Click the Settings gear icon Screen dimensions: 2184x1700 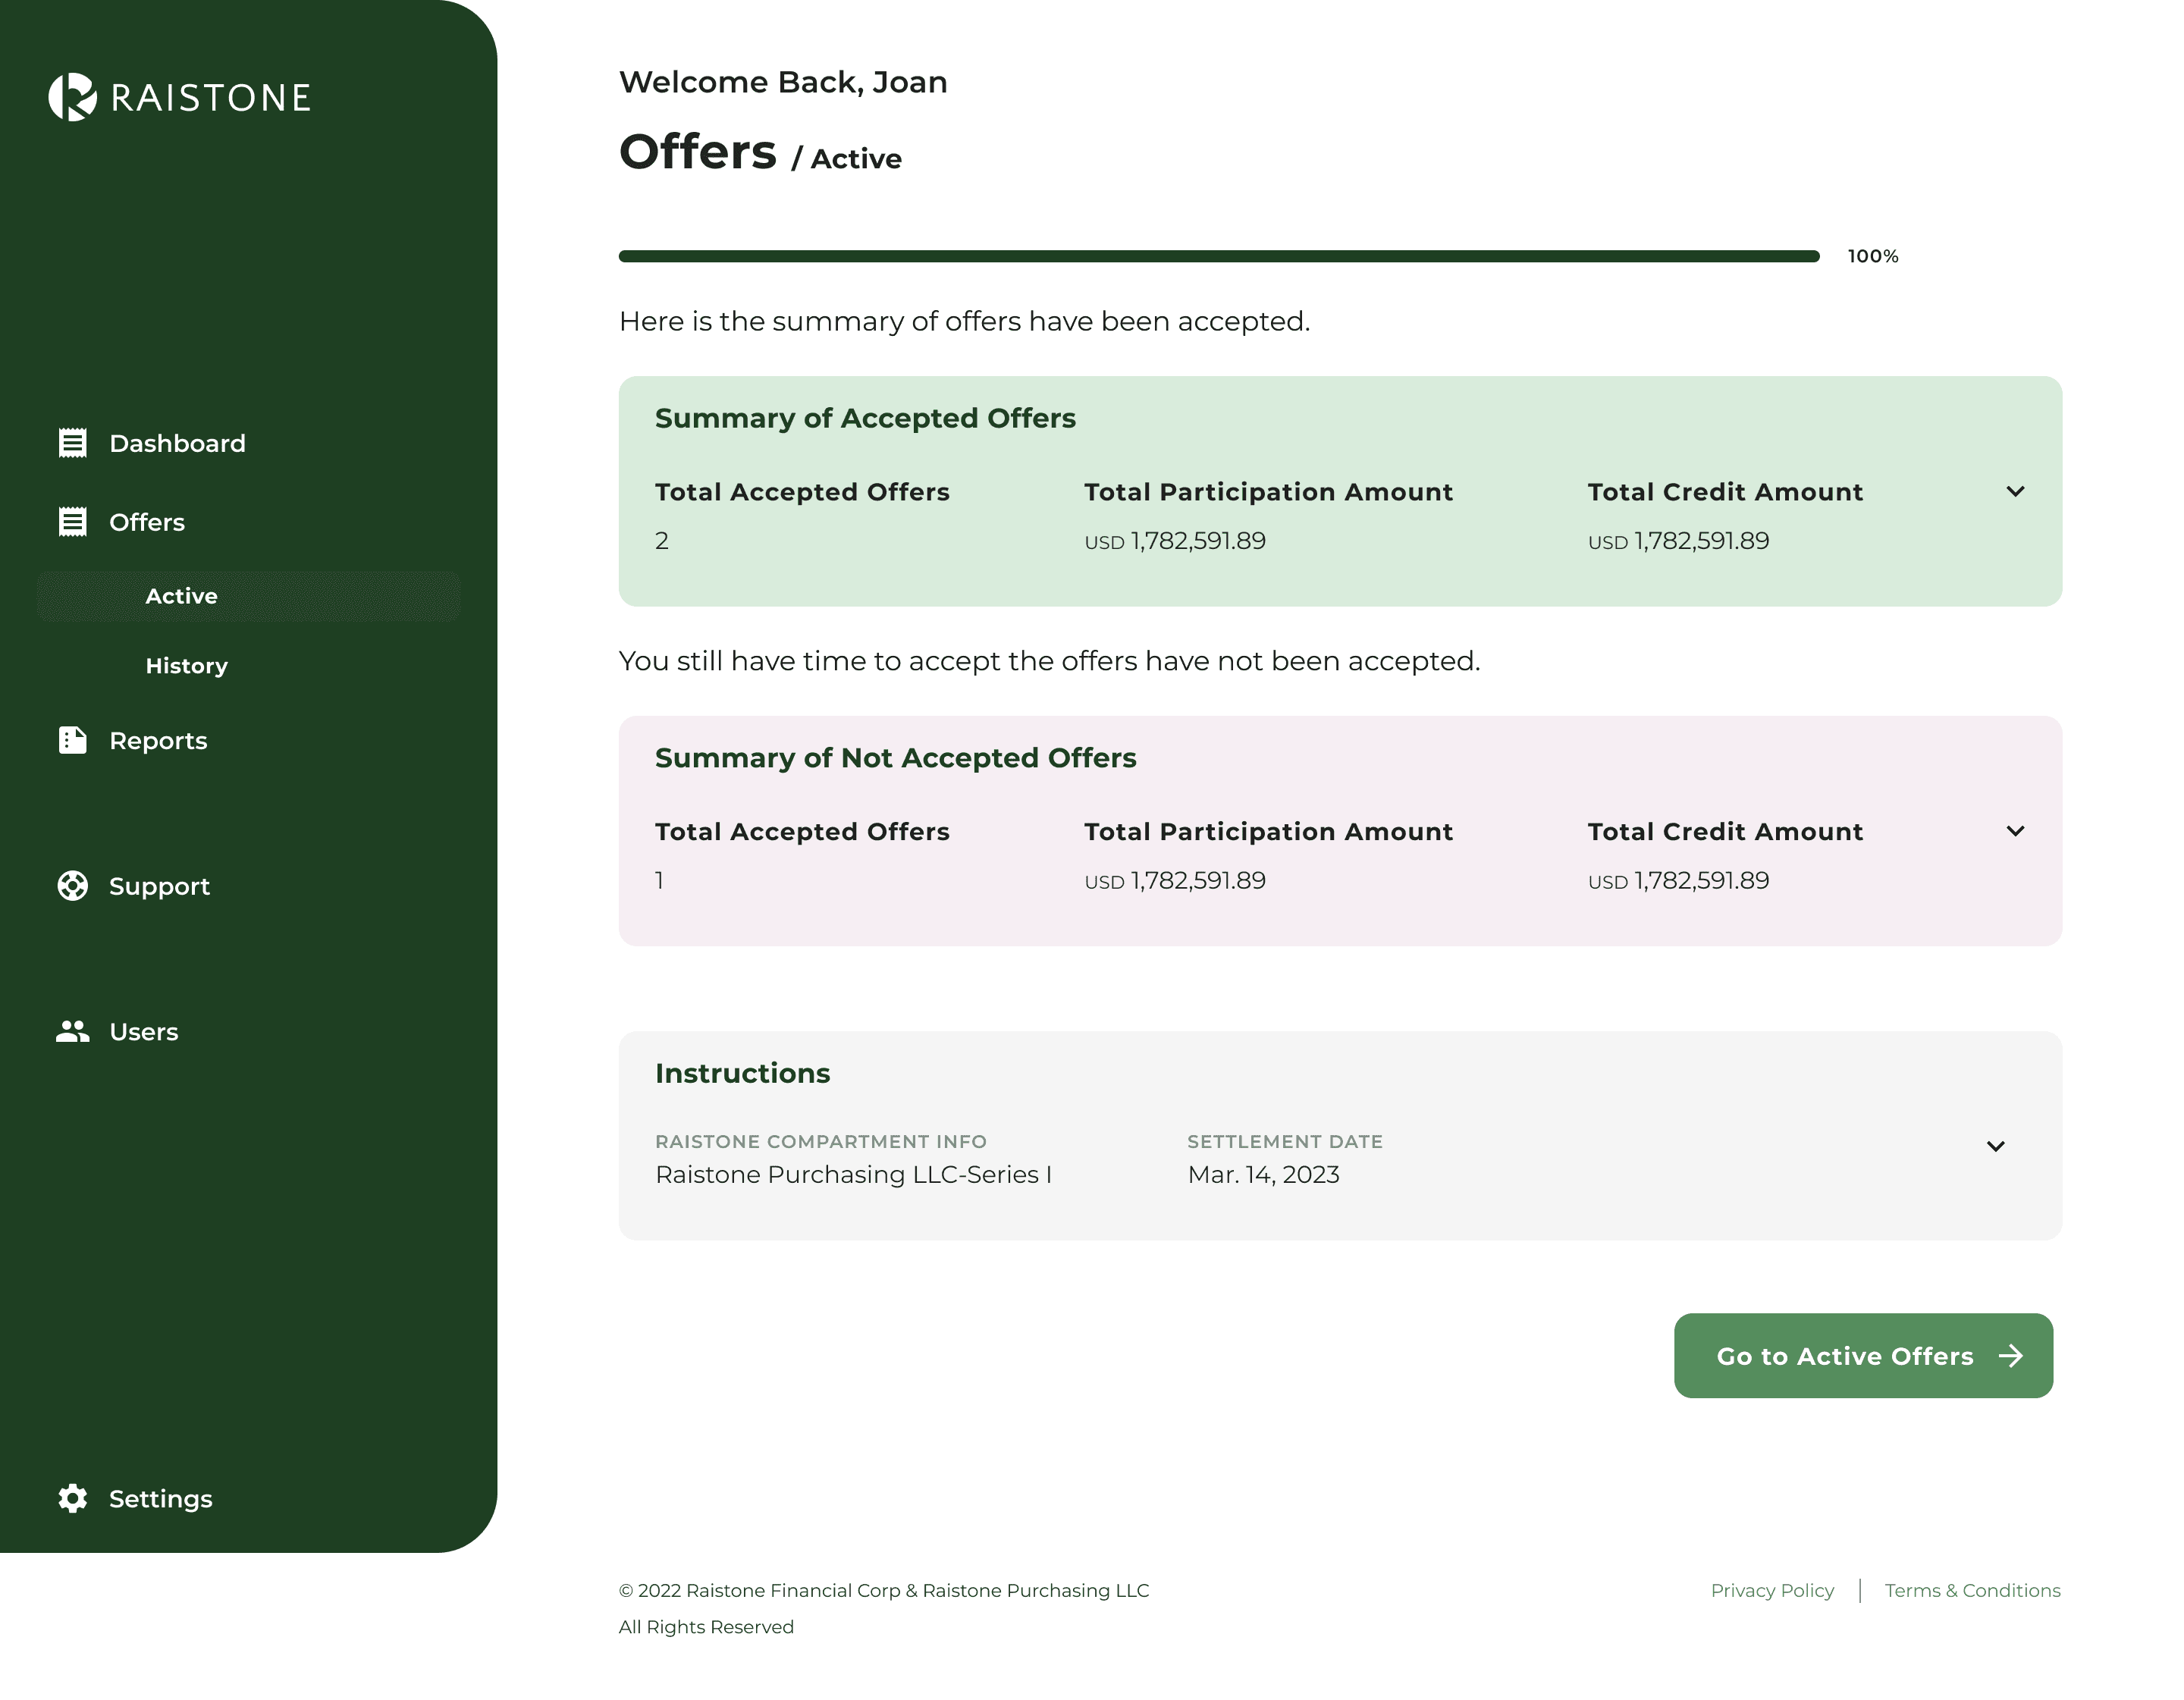tap(72, 1498)
